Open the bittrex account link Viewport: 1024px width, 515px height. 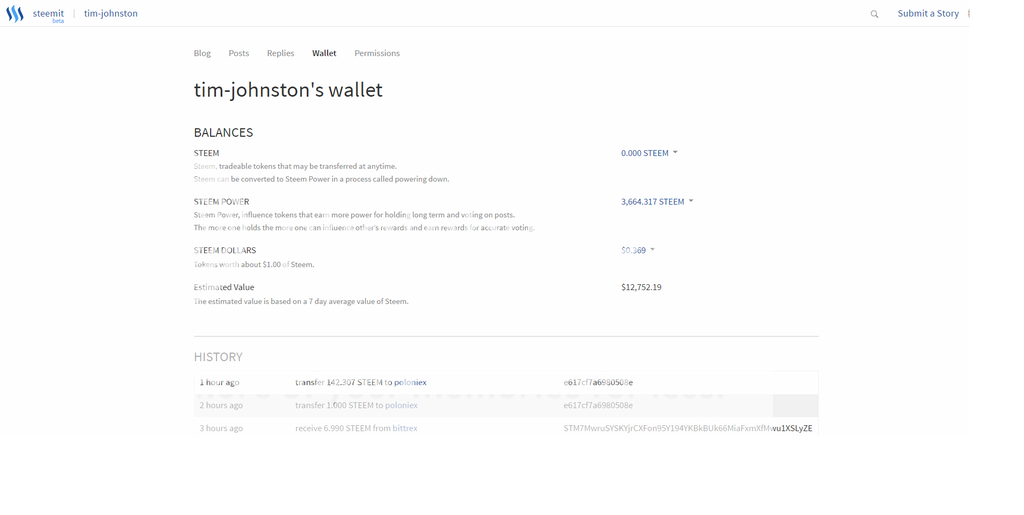(x=405, y=428)
